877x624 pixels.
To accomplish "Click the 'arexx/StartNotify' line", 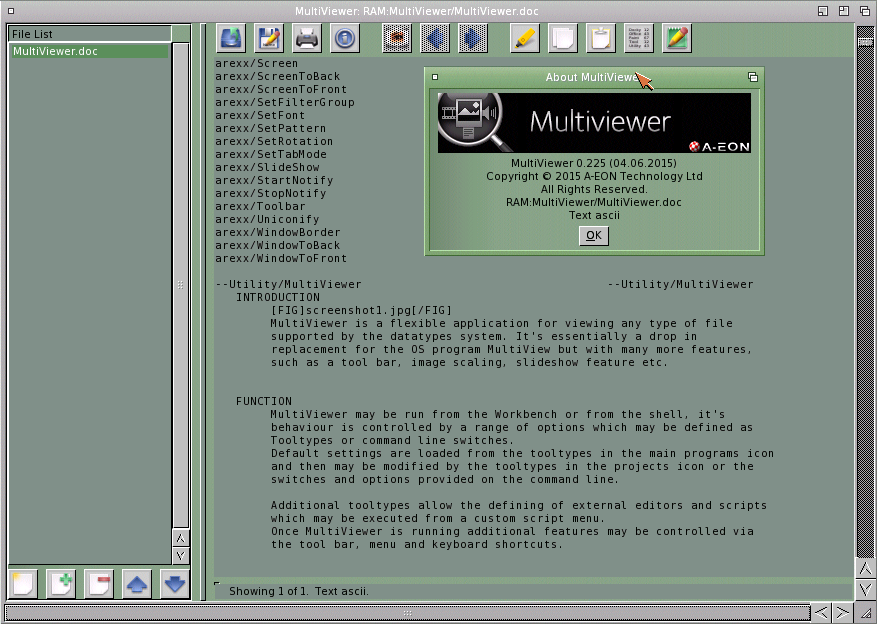I will 274,181.
